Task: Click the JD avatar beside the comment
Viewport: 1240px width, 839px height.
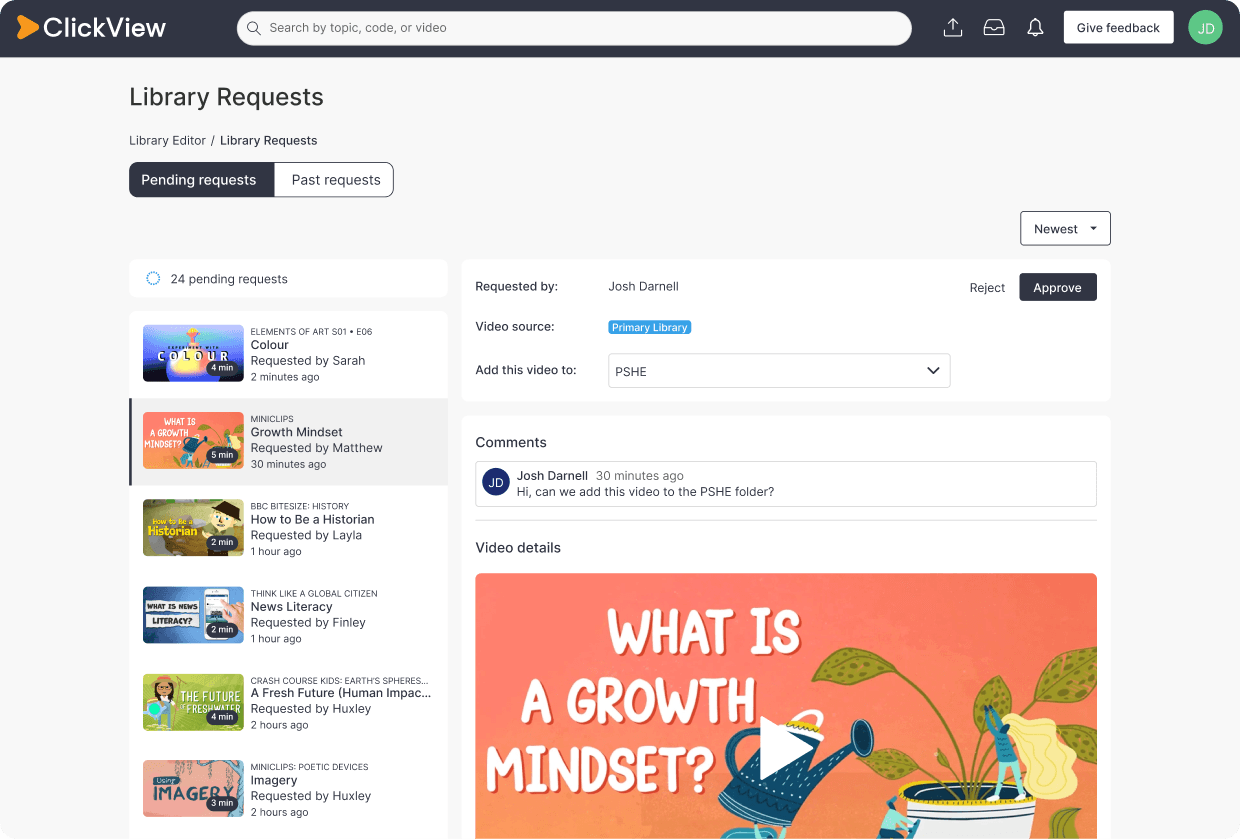Action: point(496,482)
